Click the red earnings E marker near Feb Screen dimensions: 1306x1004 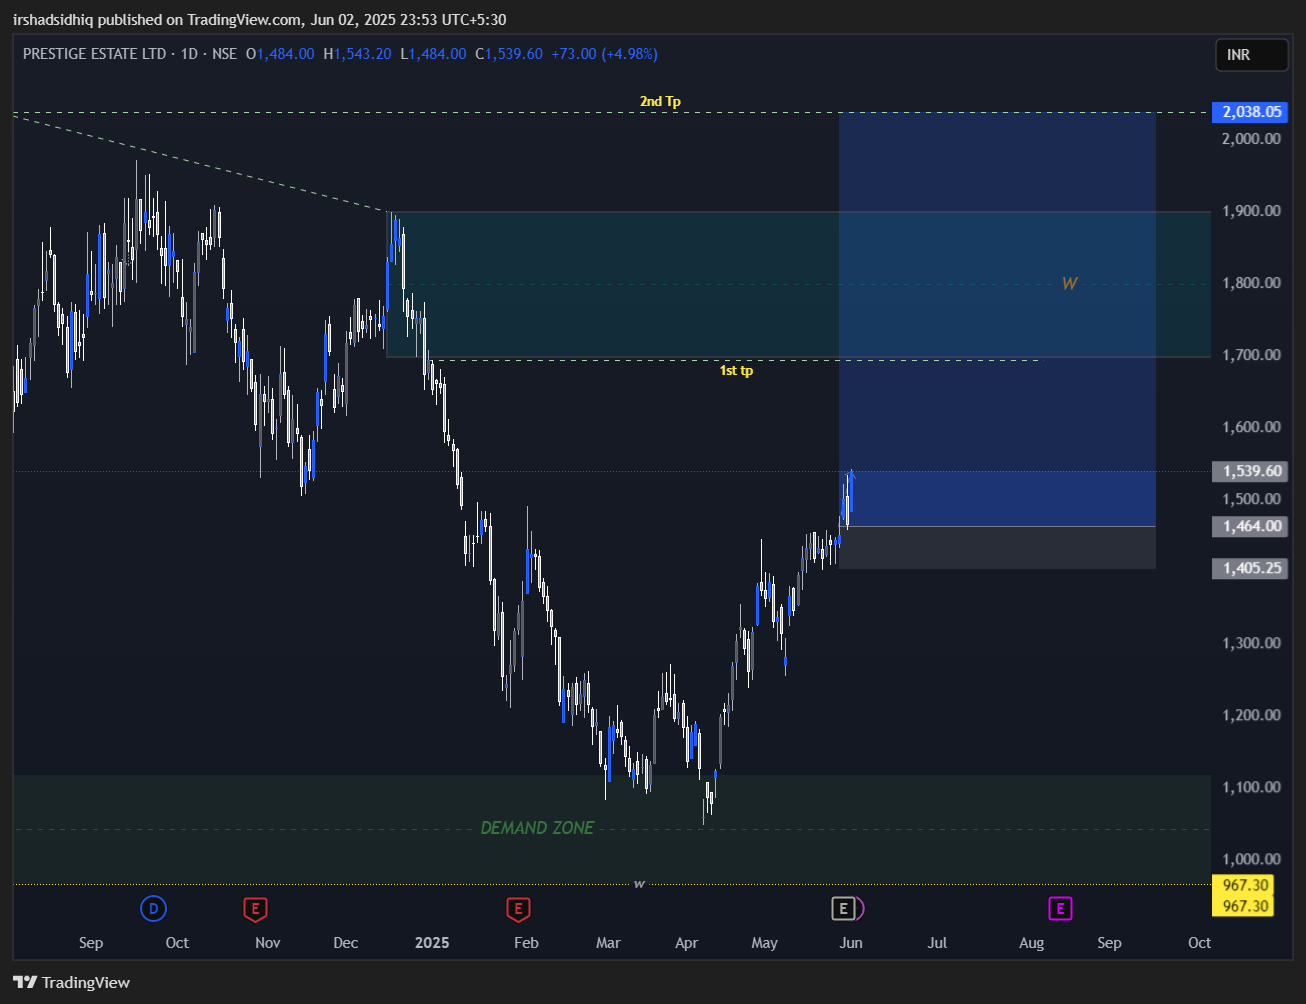(517, 909)
